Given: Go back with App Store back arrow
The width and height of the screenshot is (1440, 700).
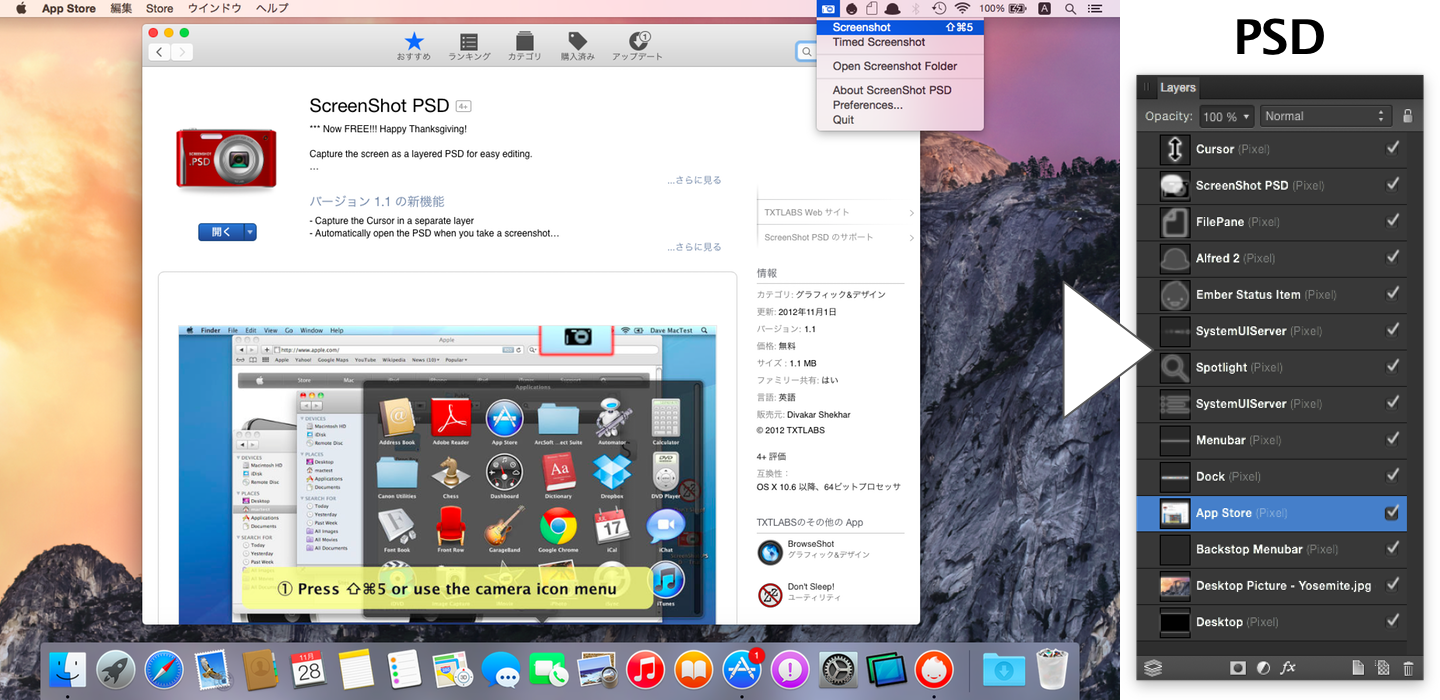Looking at the screenshot, I should (160, 52).
